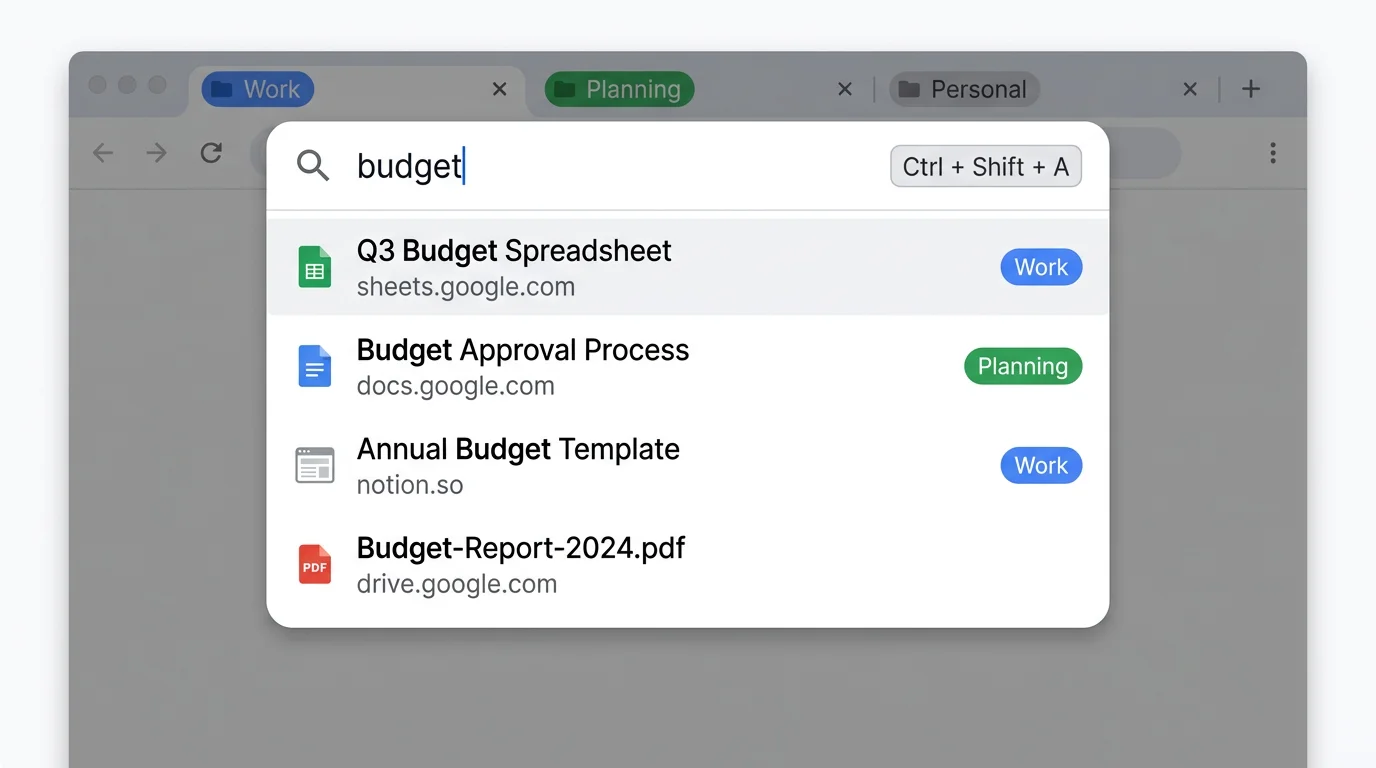This screenshot has height=768, width=1376.
Task: Switch to the Planning tab
Action: pos(619,89)
